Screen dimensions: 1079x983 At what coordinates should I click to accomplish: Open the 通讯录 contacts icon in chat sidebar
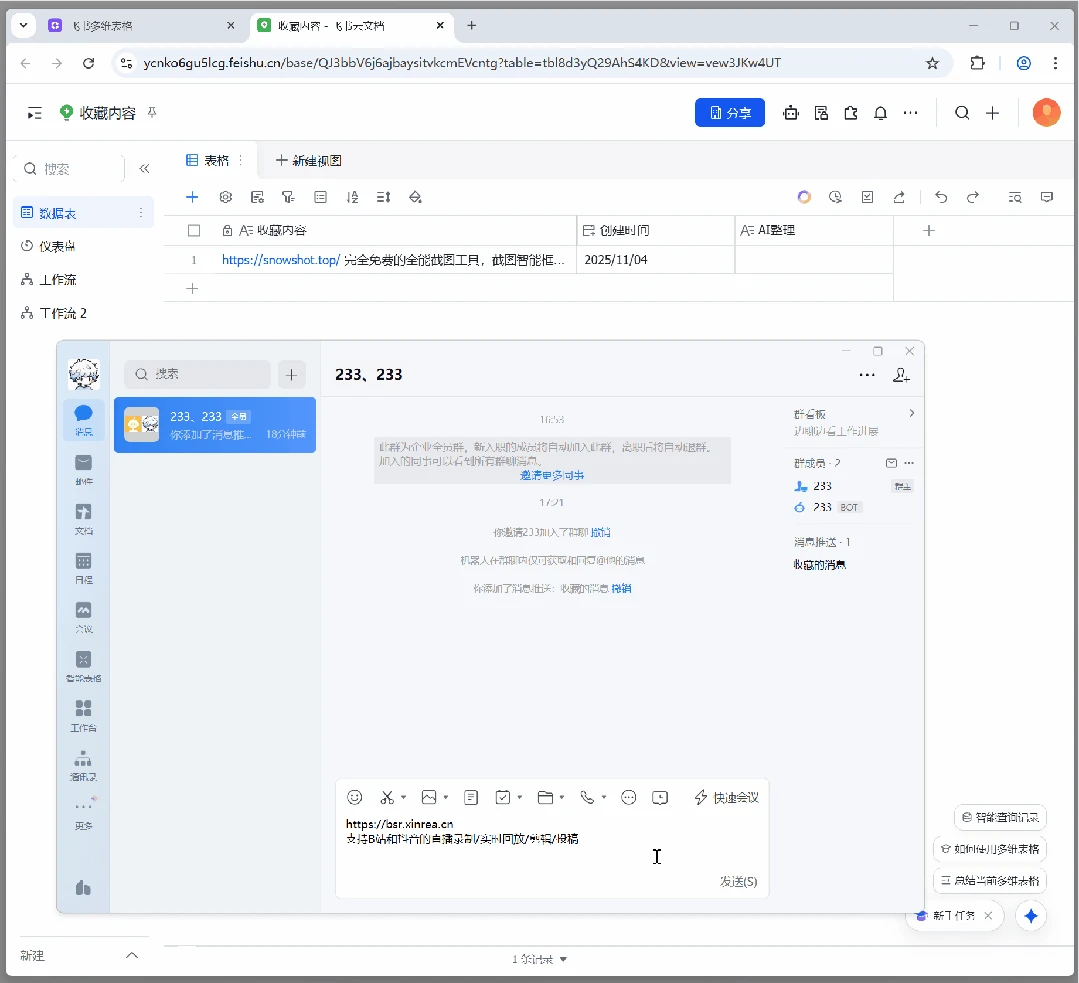pyautogui.click(x=83, y=765)
